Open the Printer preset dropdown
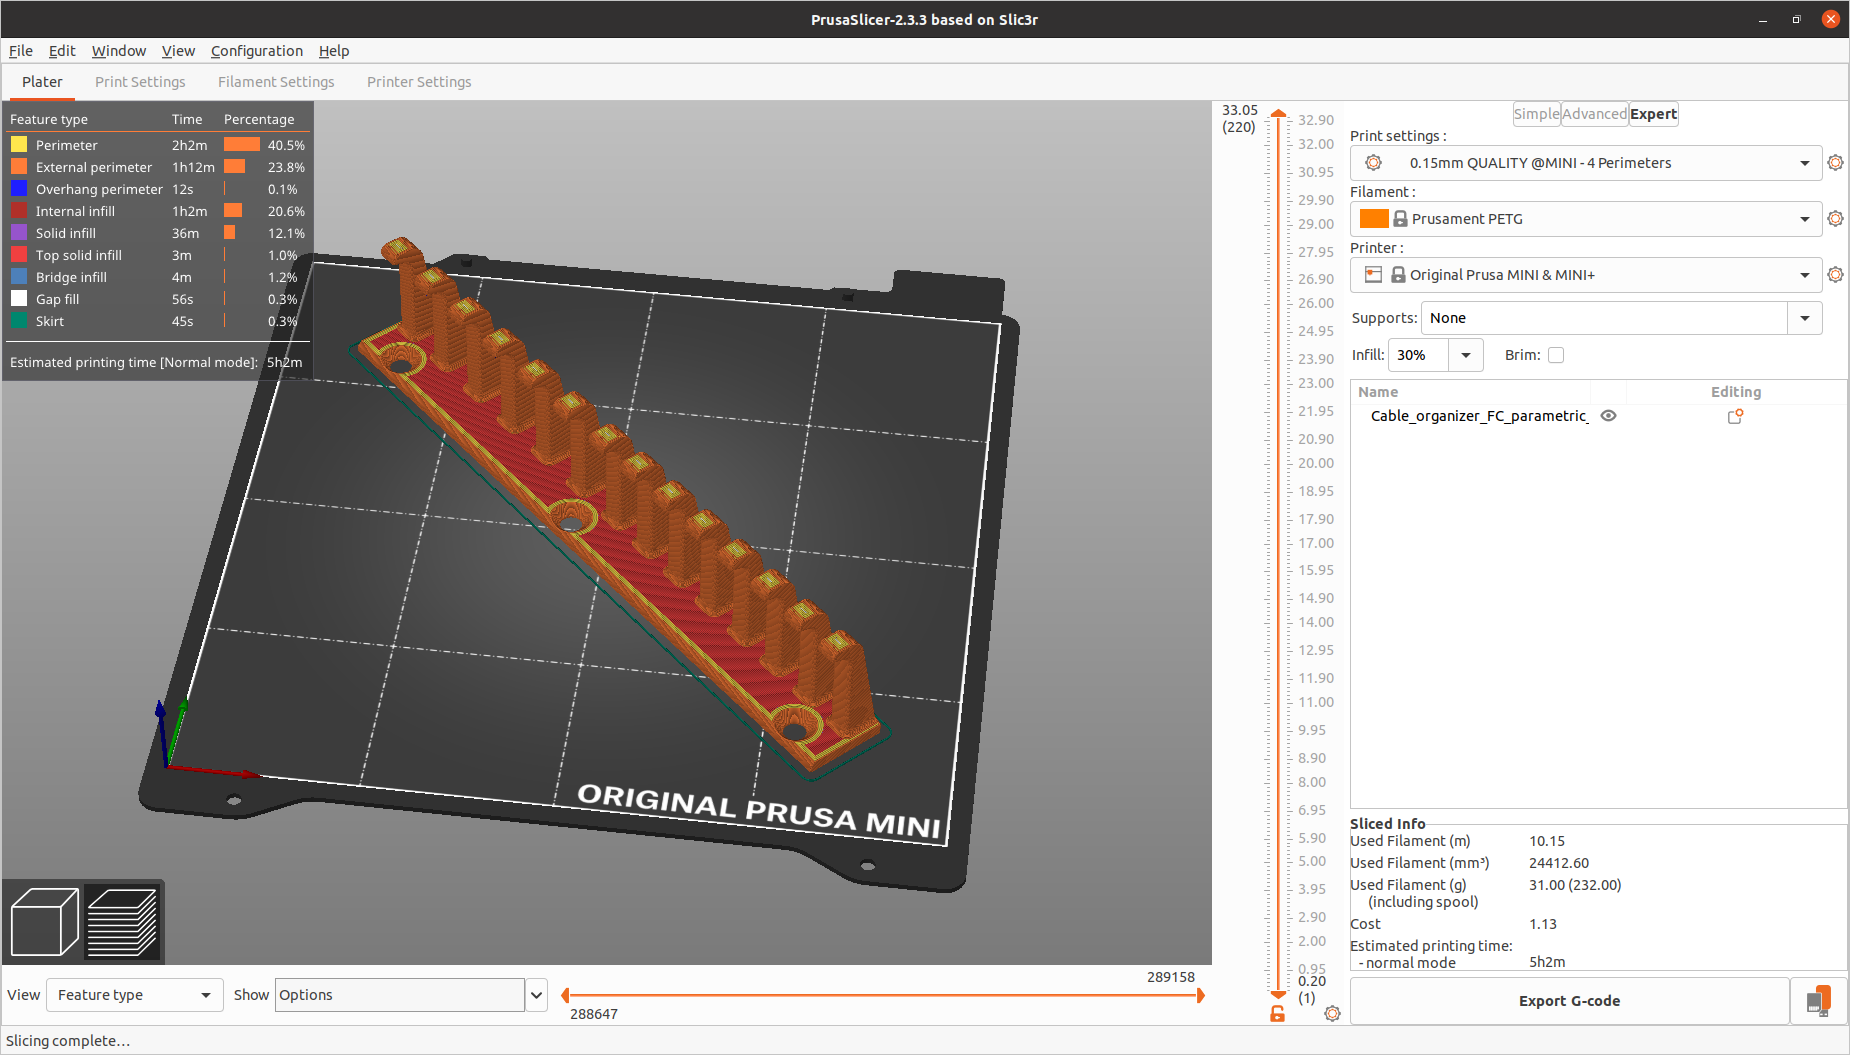The width and height of the screenshot is (1850, 1055). (1586, 275)
